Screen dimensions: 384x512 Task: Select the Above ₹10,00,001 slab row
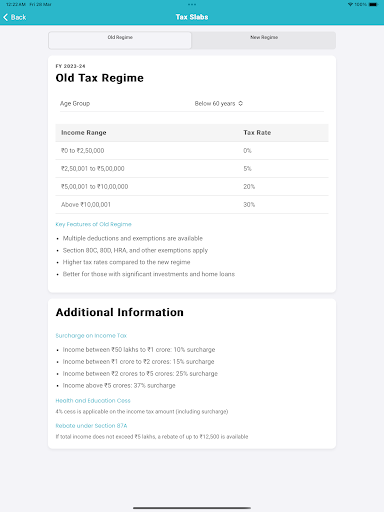coord(192,205)
